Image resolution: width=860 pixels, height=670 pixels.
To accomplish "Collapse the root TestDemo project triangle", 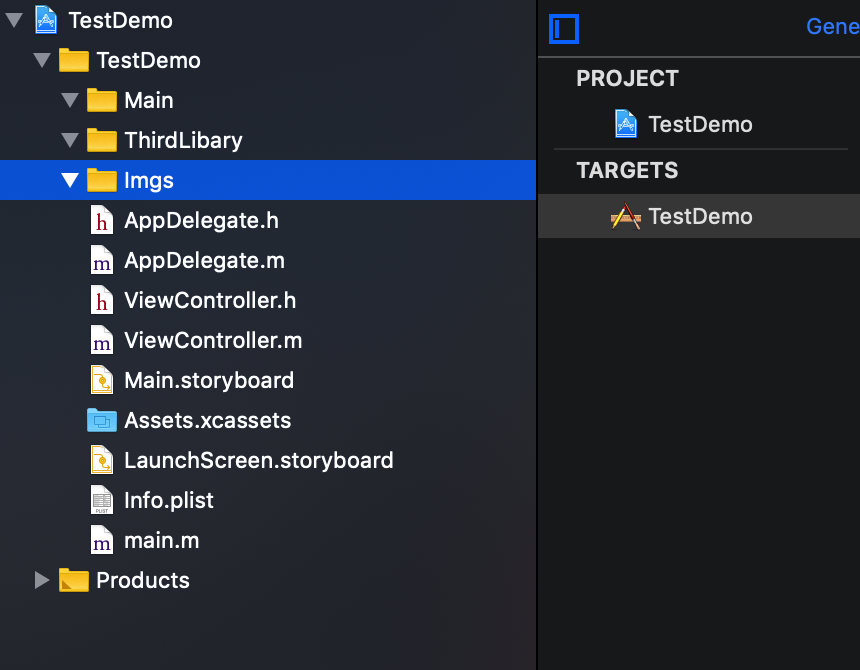I will [x=14, y=20].
